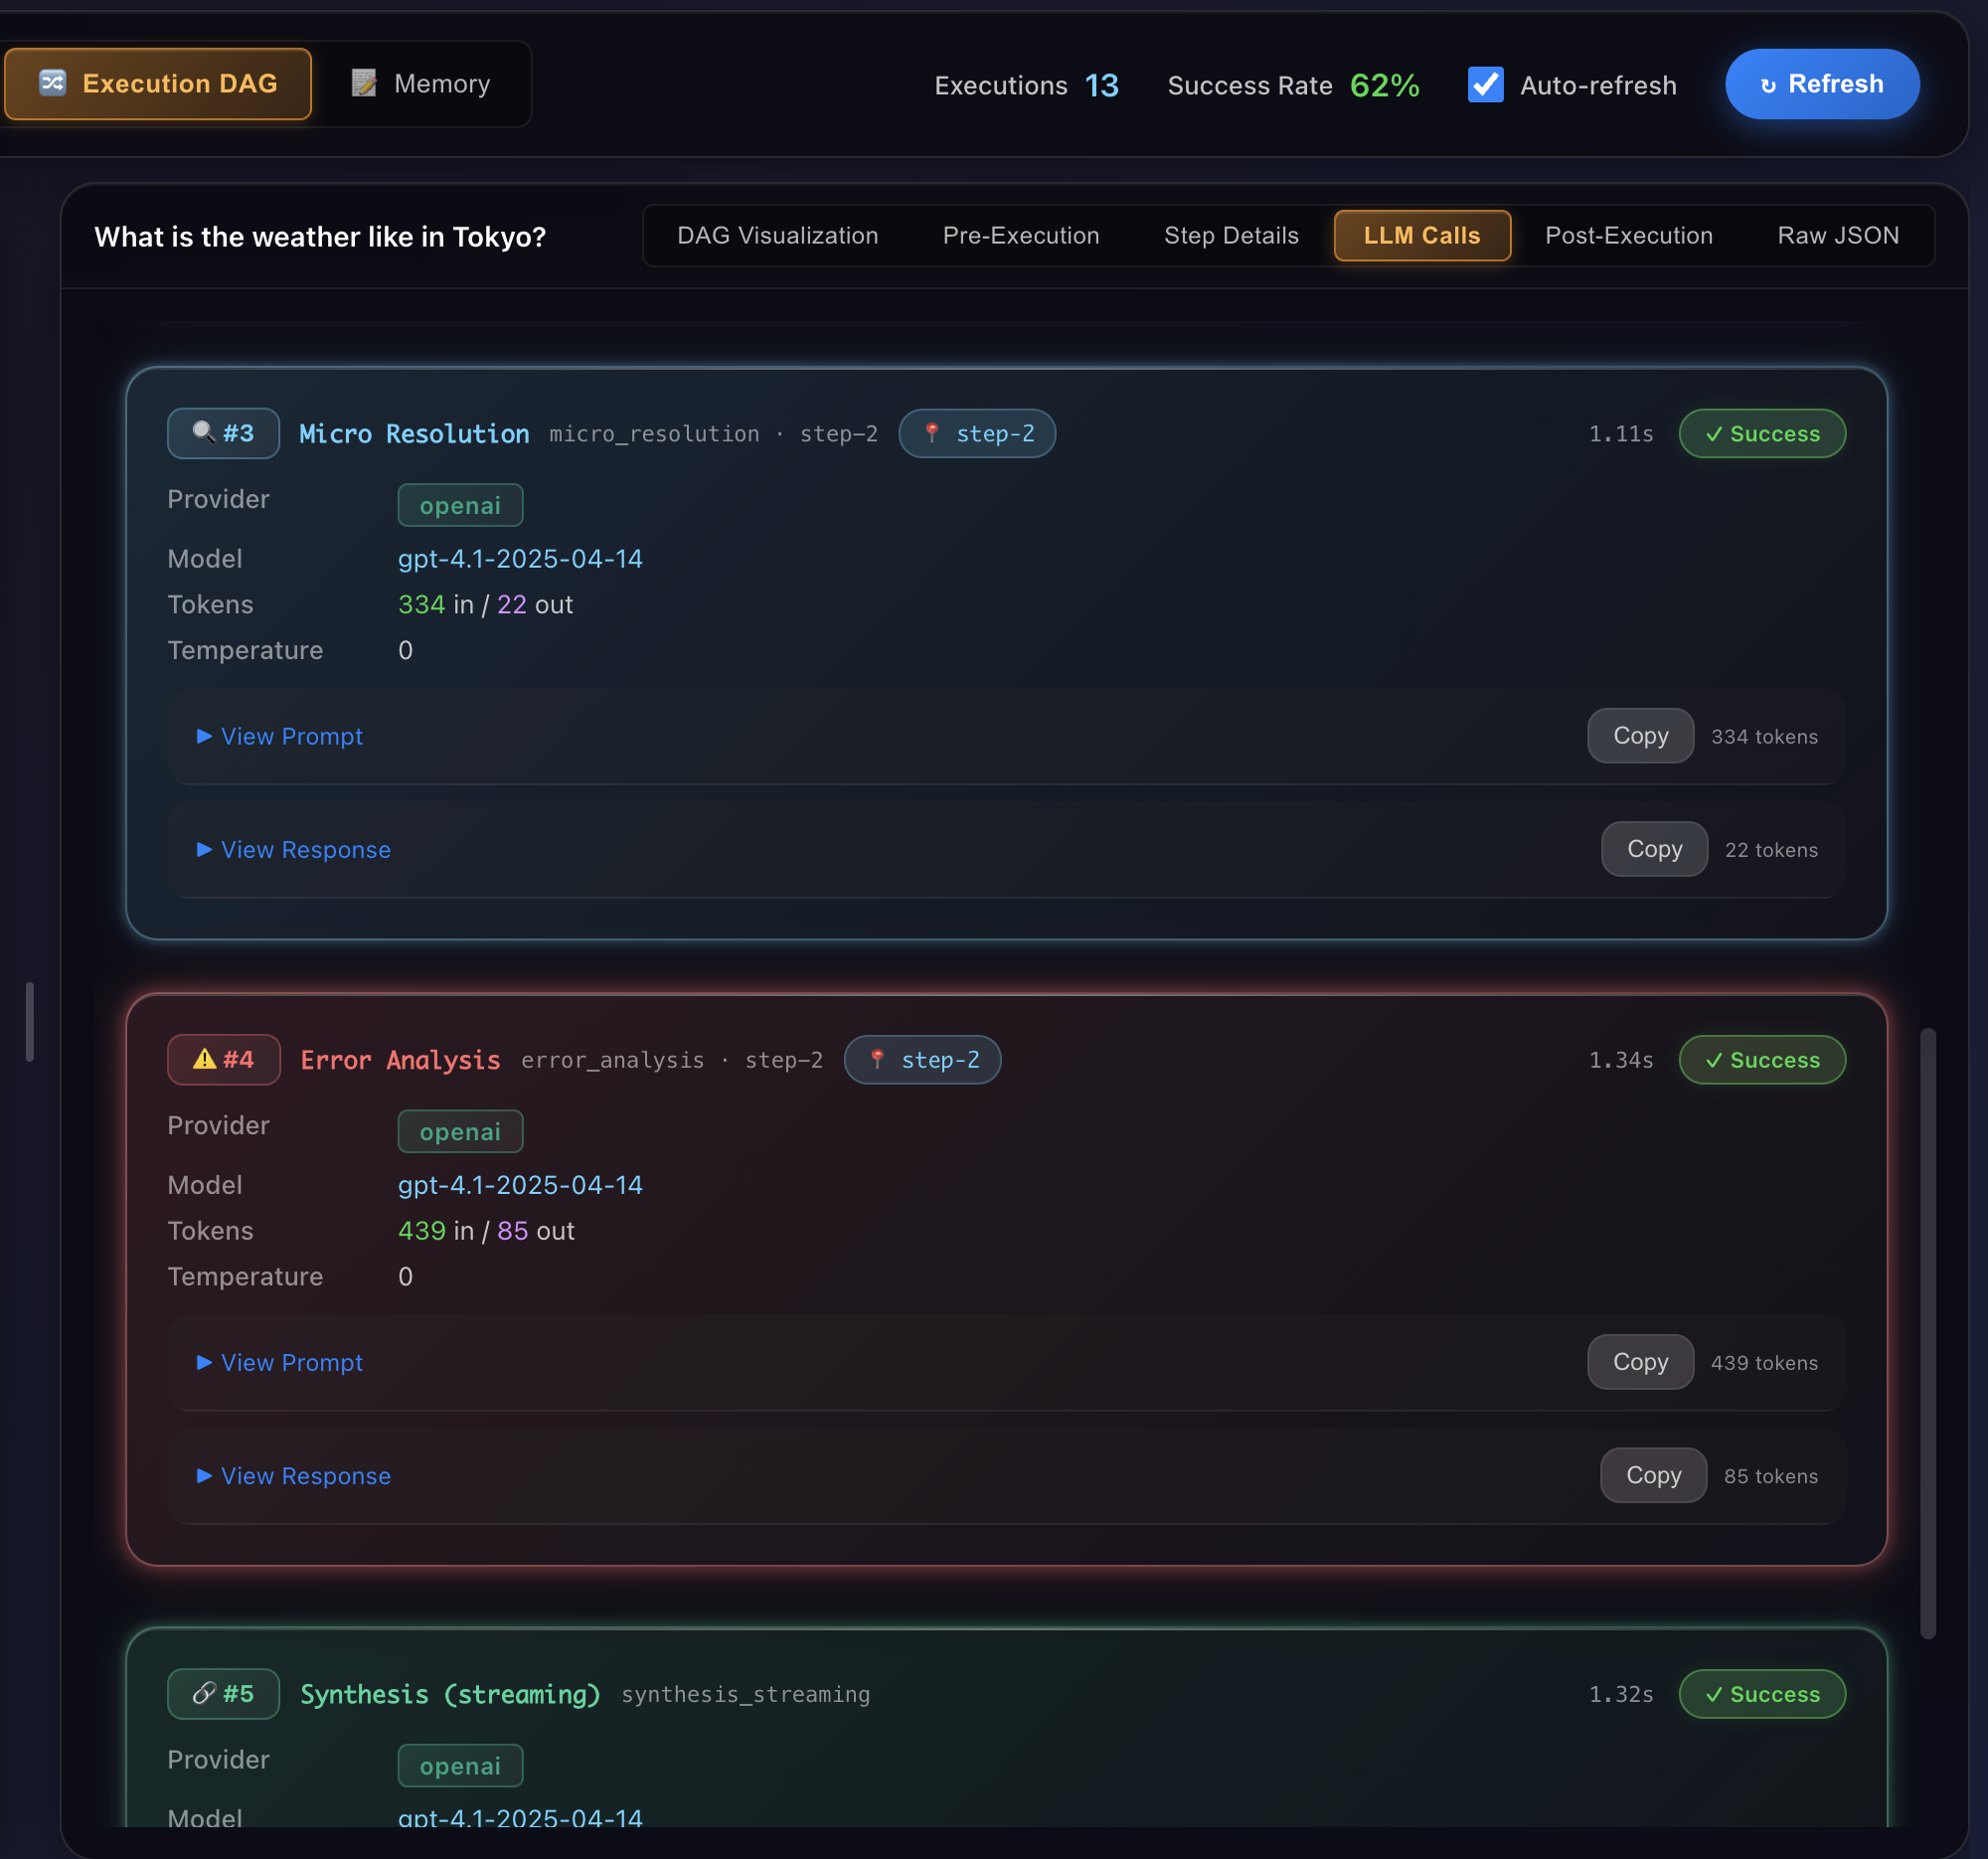Click the micro_resolution · step-2 identifier text
The image size is (1988, 1859).
click(x=713, y=433)
